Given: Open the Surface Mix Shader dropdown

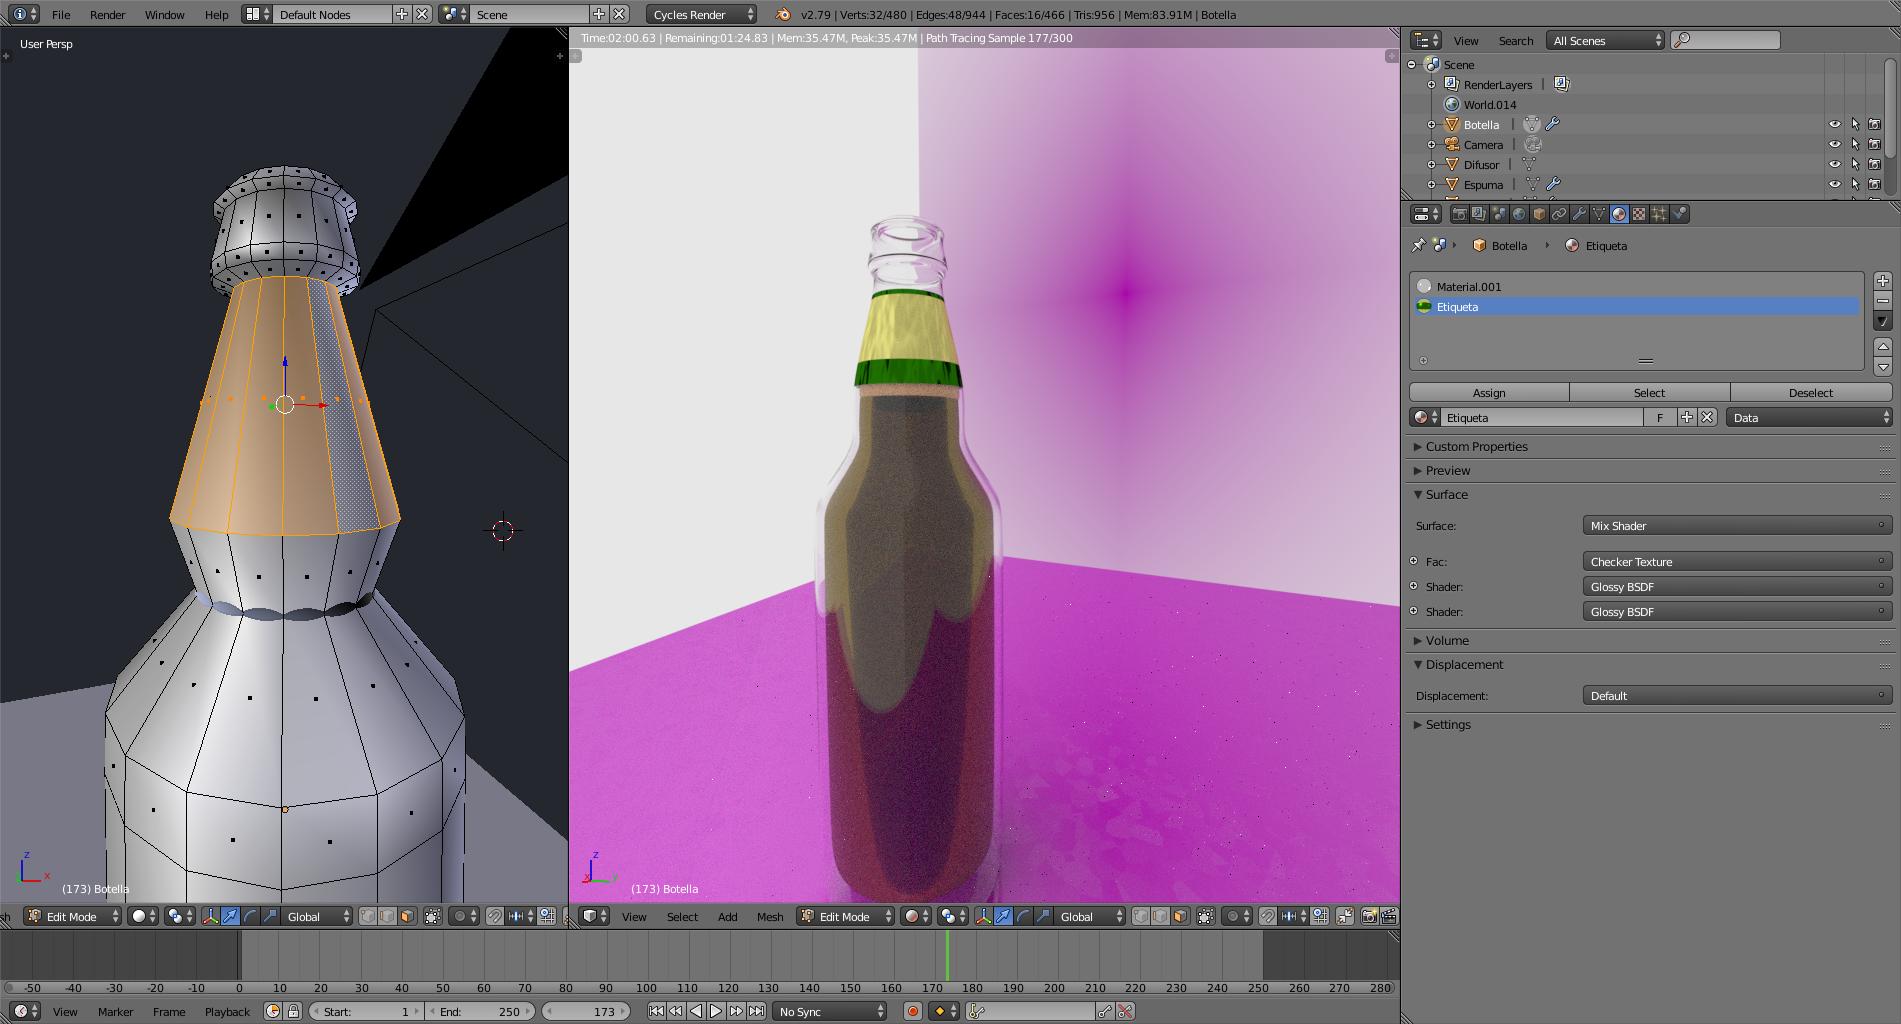Looking at the screenshot, I should [x=1737, y=526].
